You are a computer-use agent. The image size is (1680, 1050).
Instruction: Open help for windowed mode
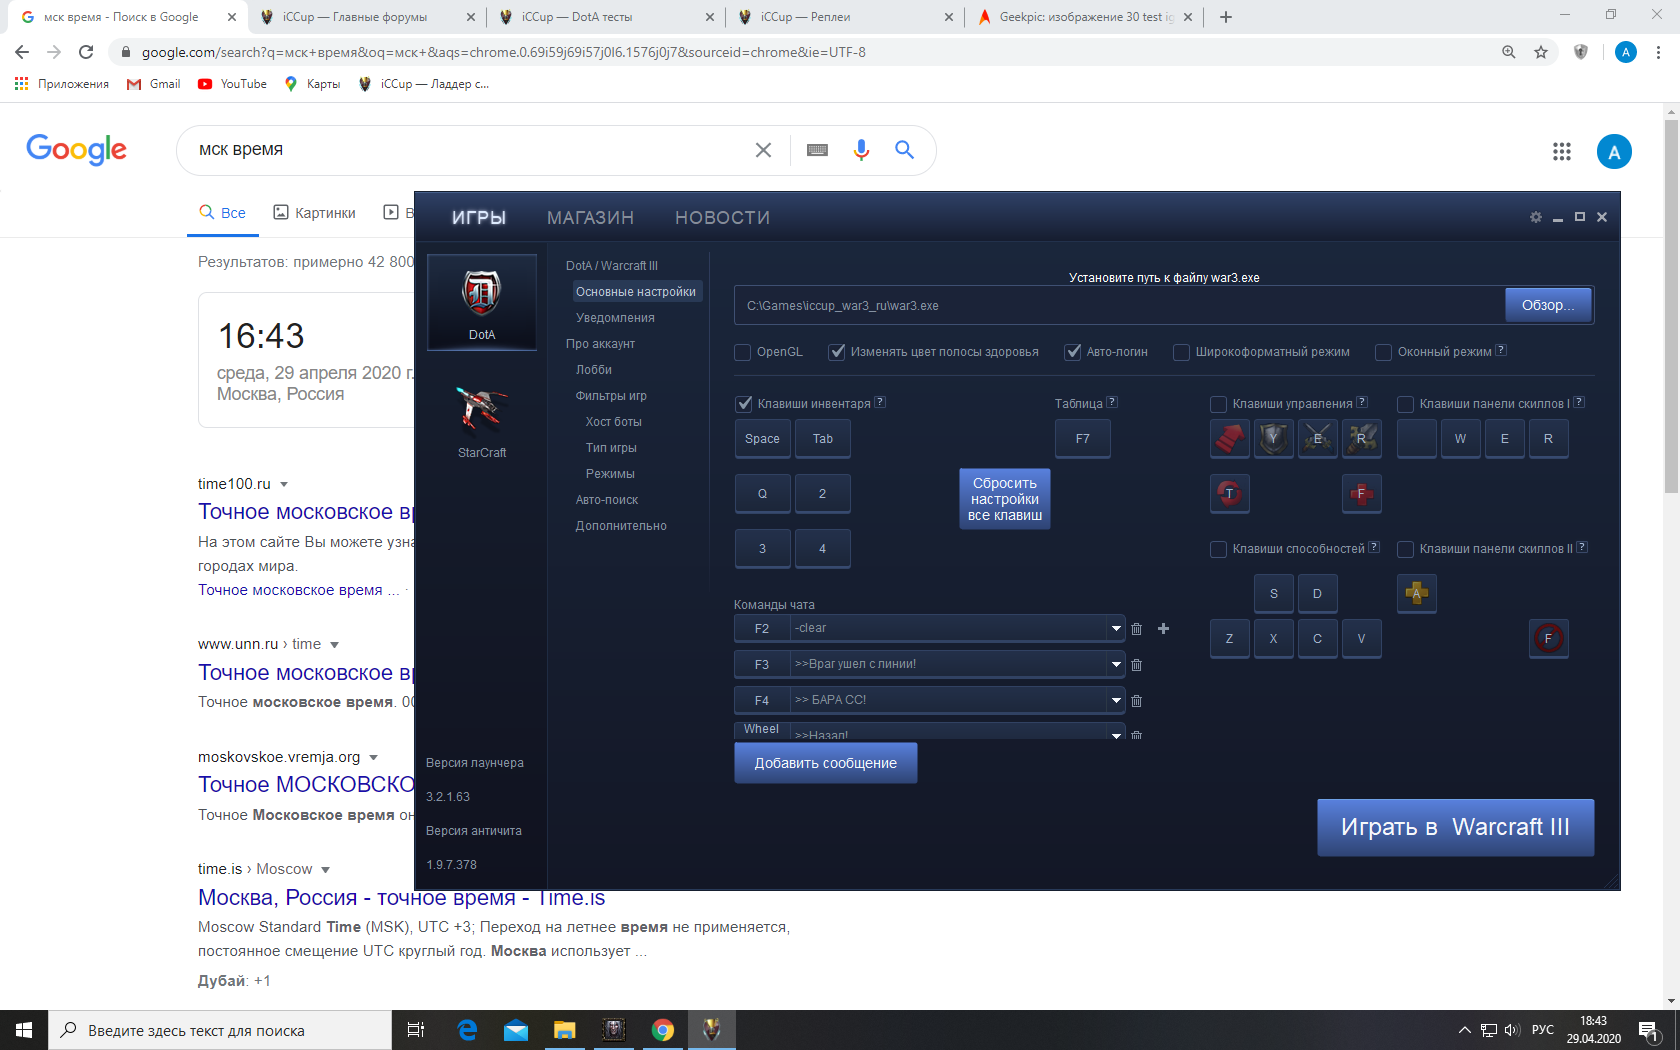click(1501, 350)
